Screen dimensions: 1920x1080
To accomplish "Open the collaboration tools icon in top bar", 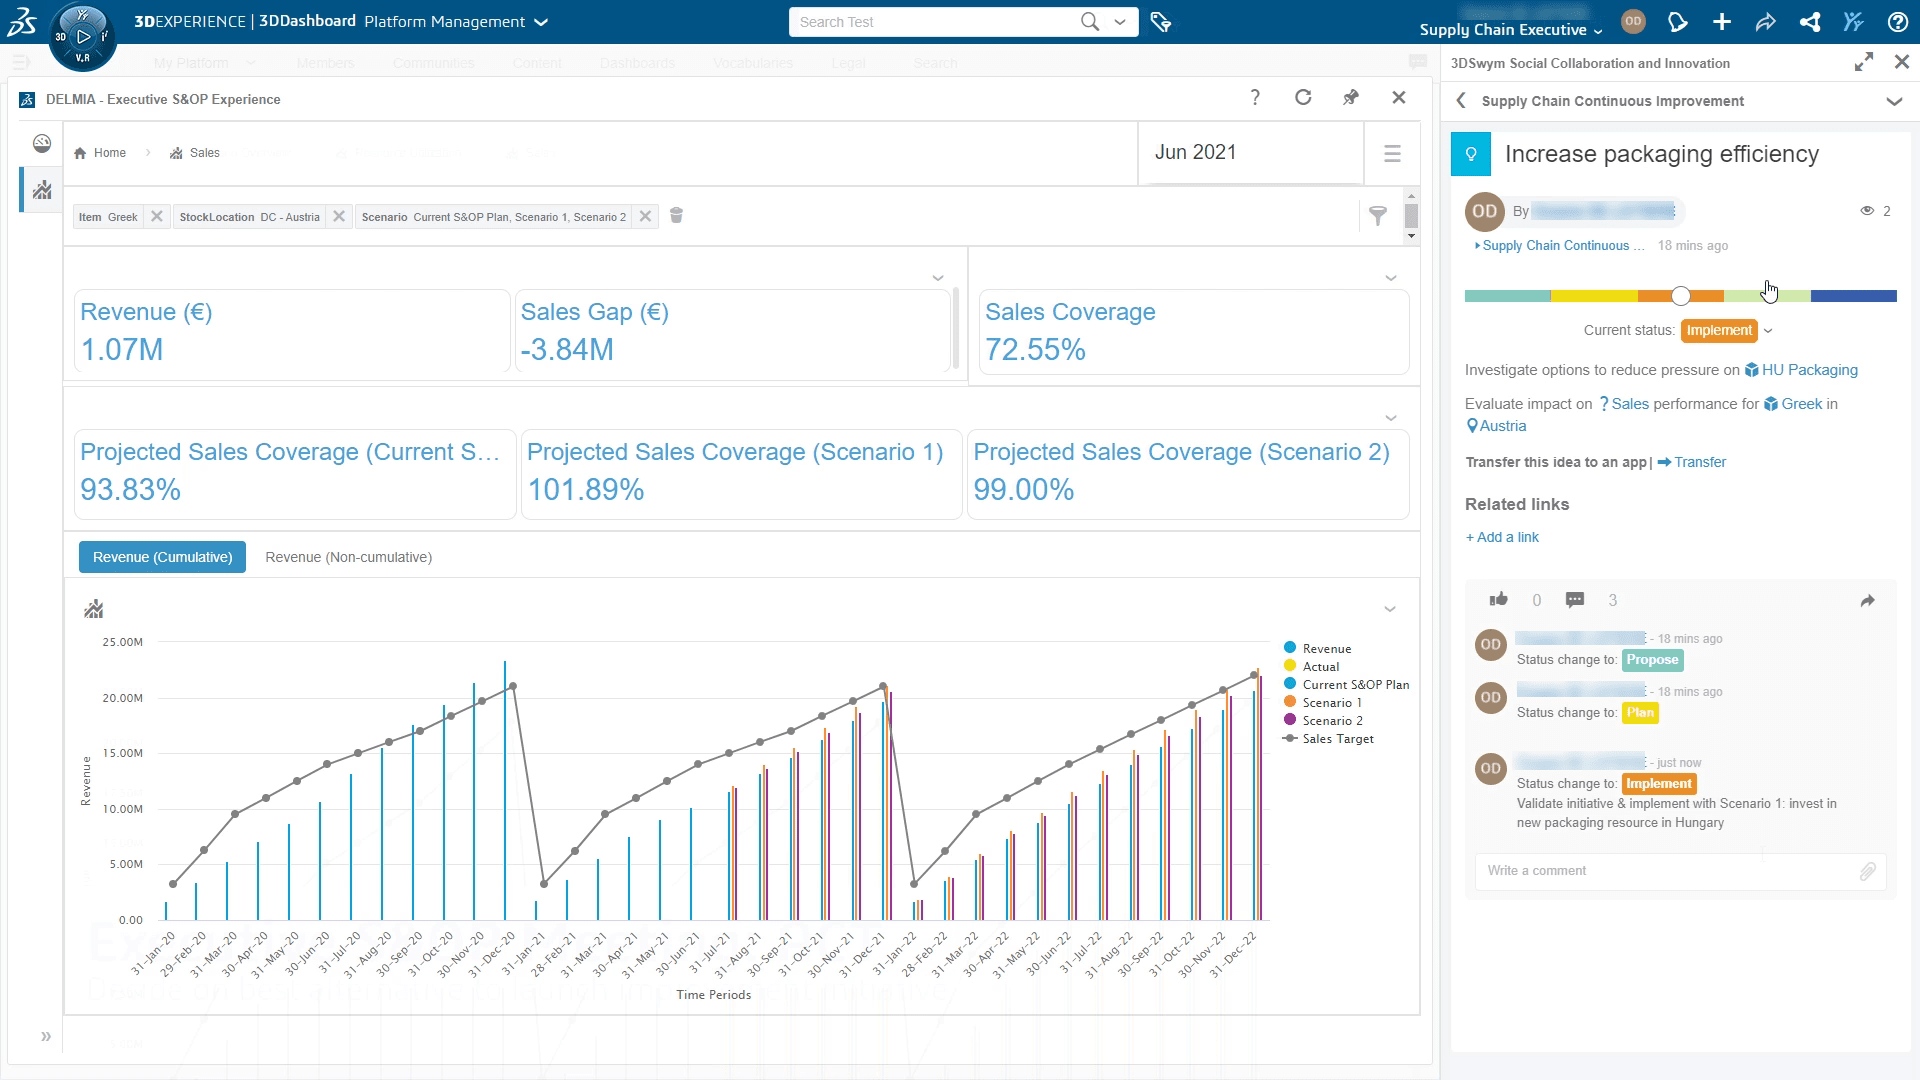I will point(1853,22).
